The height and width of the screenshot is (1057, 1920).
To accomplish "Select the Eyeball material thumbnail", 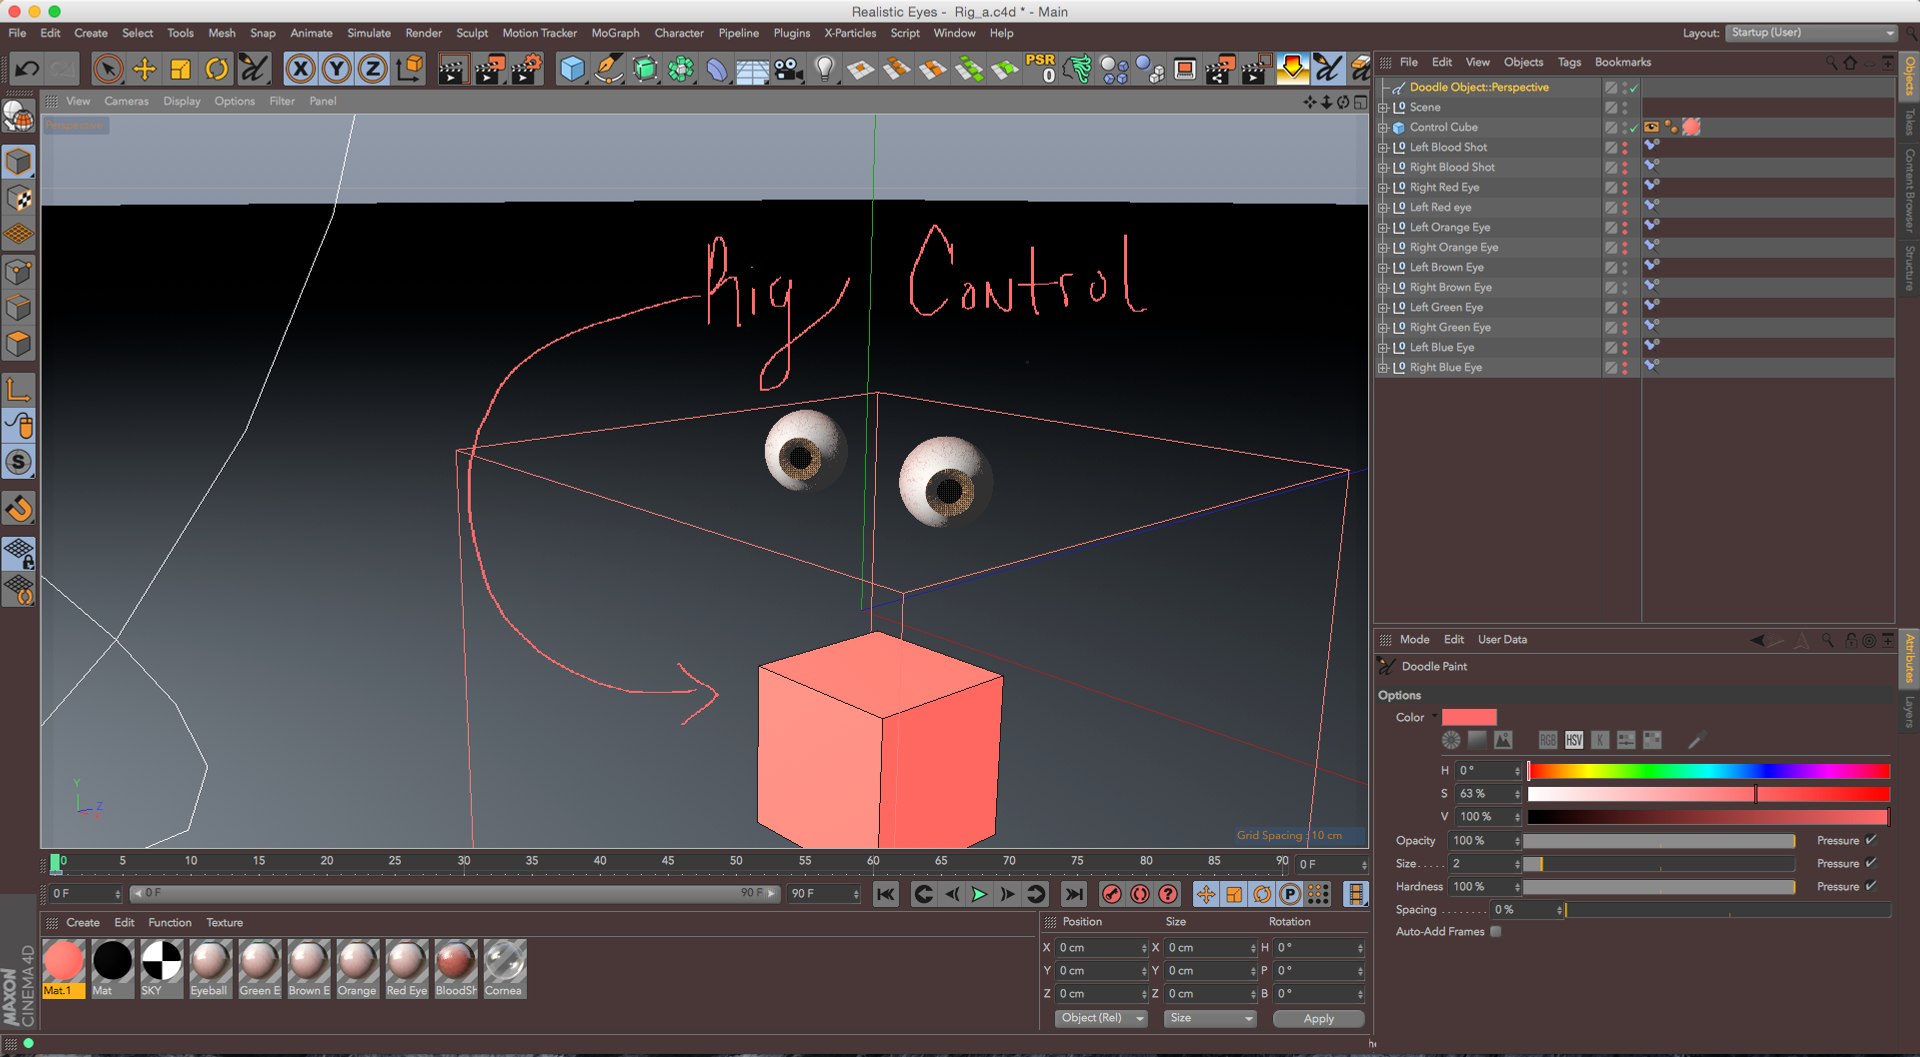I will pos(210,968).
